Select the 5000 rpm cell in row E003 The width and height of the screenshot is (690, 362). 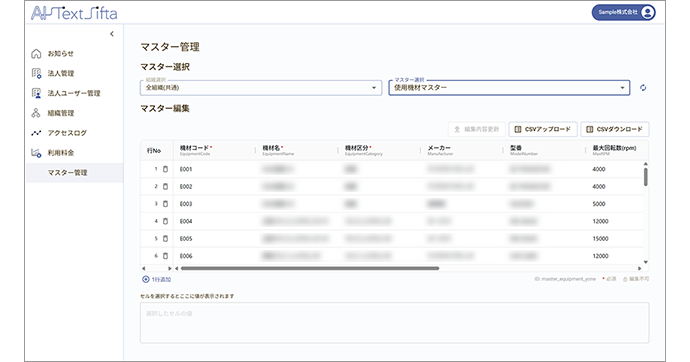pyautogui.click(x=614, y=204)
